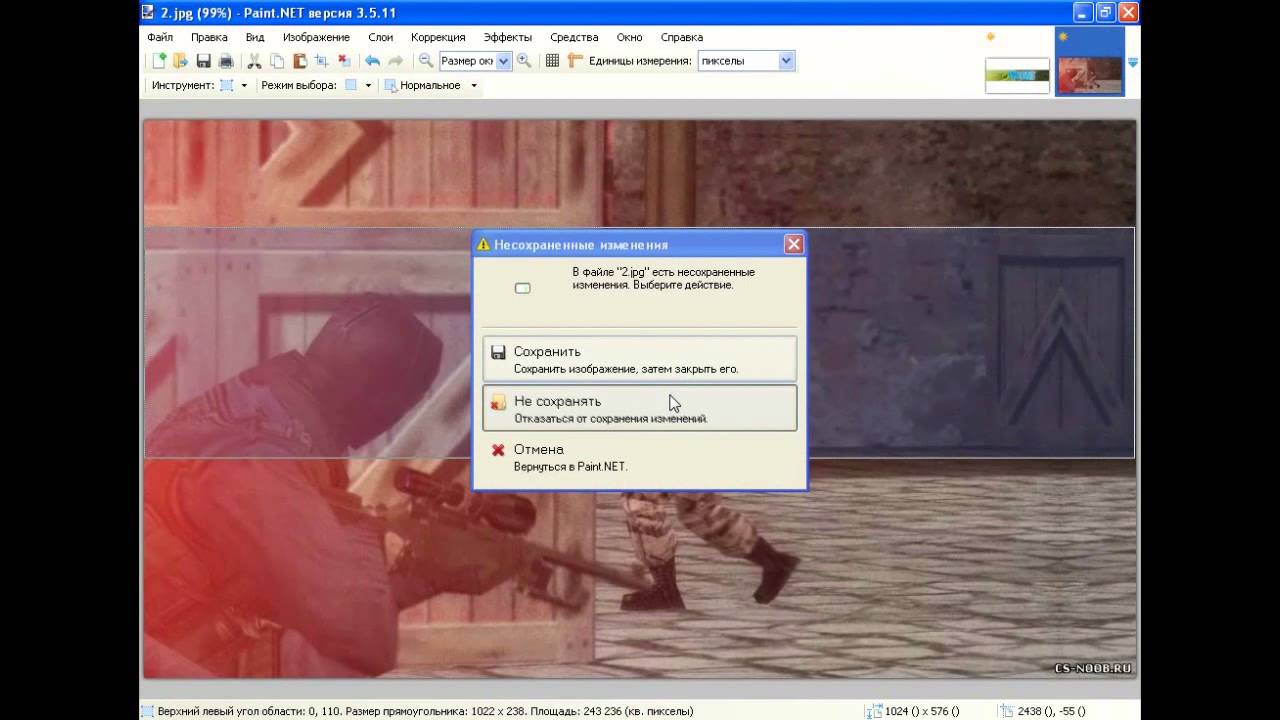Image resolution: width=1280 pixels, height=720 pixels.
Task: Restore down the Paint.NET window
Action: coord(1106,12)
